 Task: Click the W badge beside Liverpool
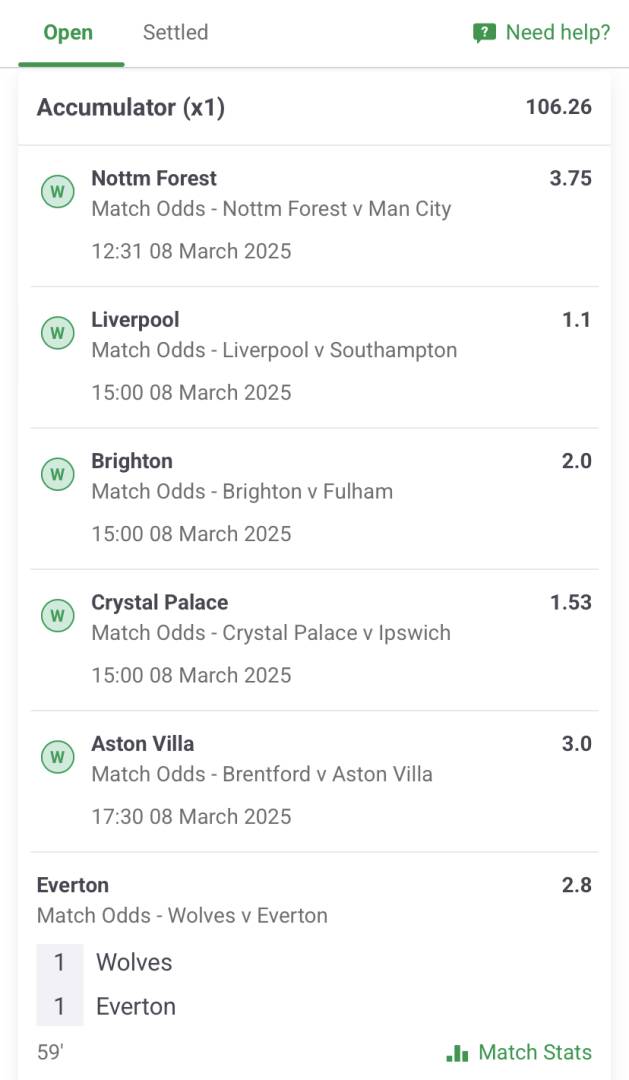coord(57,332)
